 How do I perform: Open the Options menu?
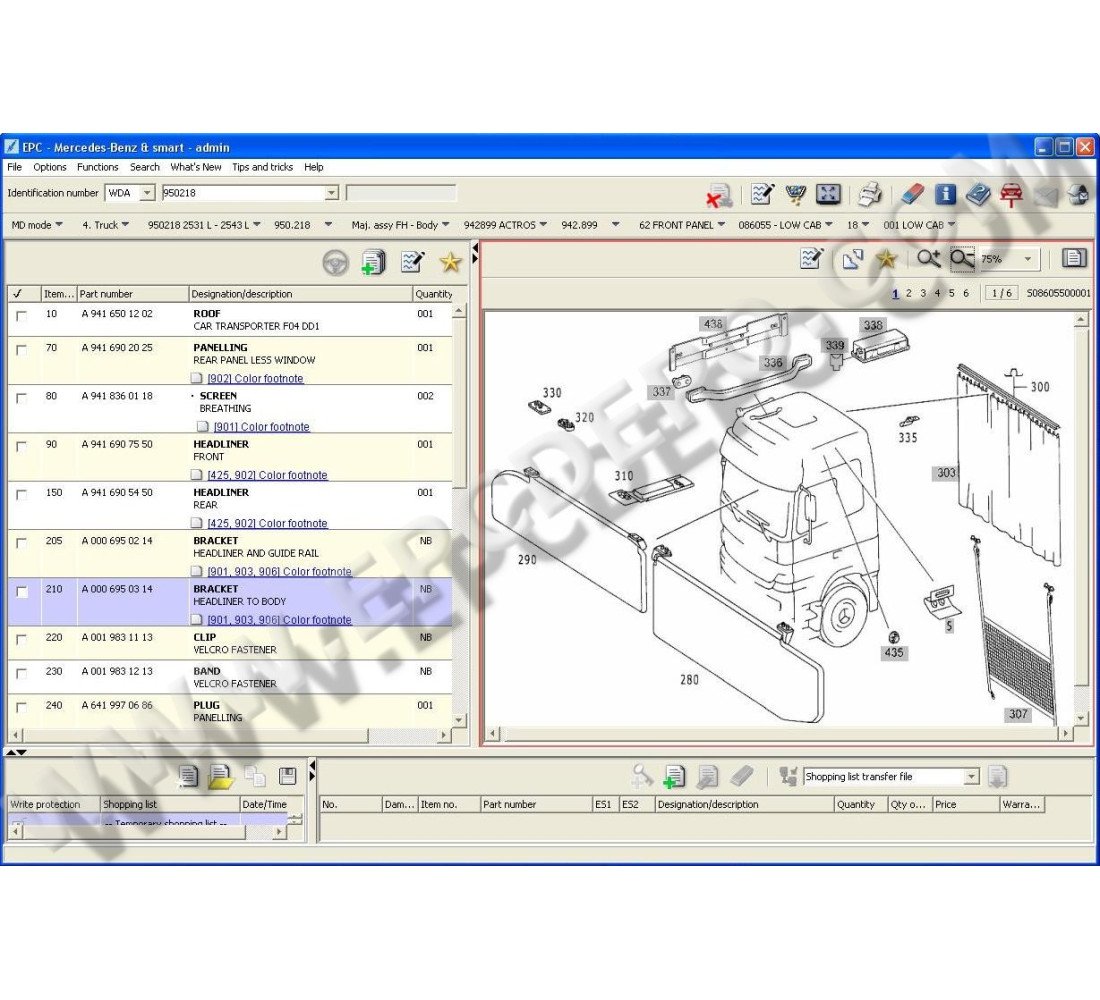(x=49, y=167)
